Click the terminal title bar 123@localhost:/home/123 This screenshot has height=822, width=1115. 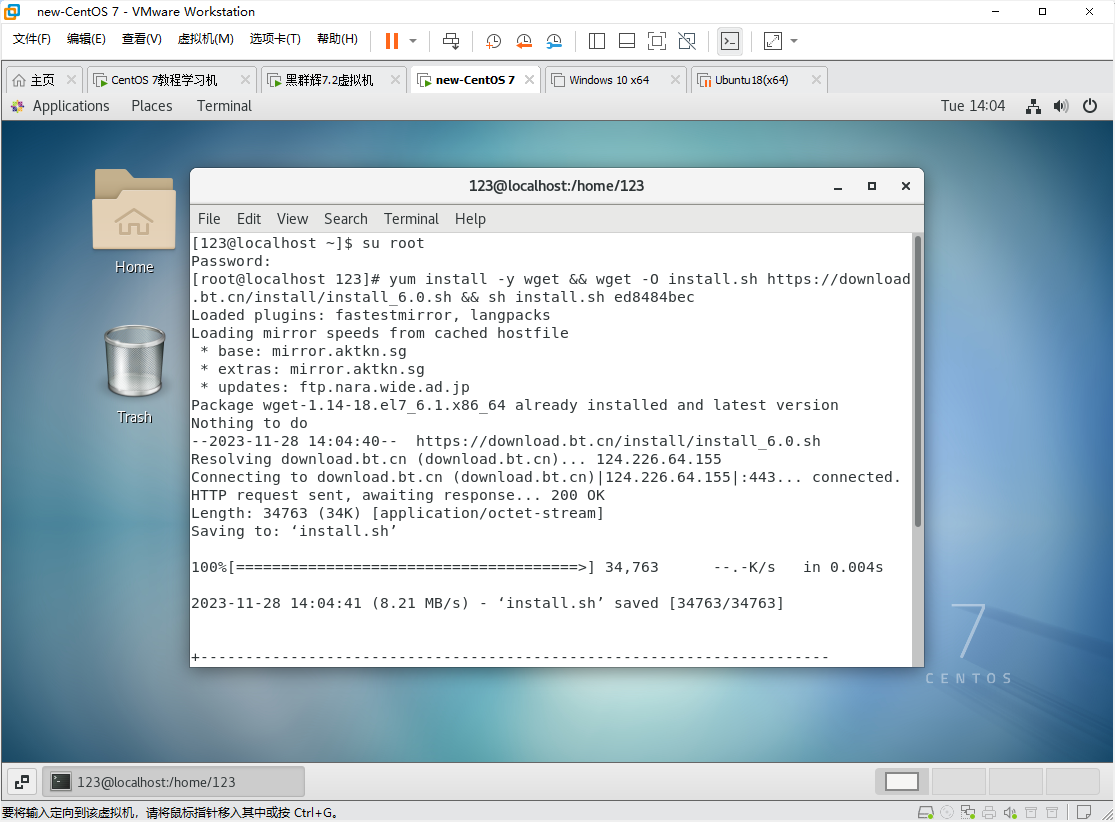coord(556,186)
